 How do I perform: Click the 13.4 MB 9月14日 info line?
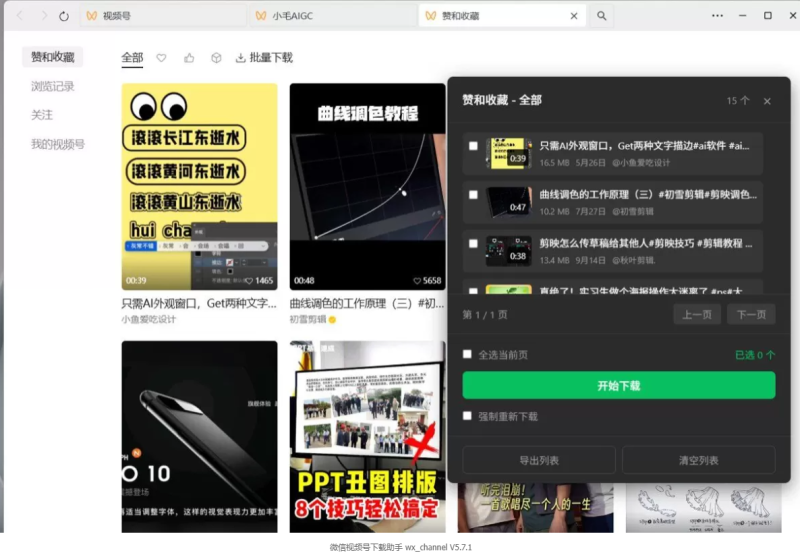pos(597,260)
